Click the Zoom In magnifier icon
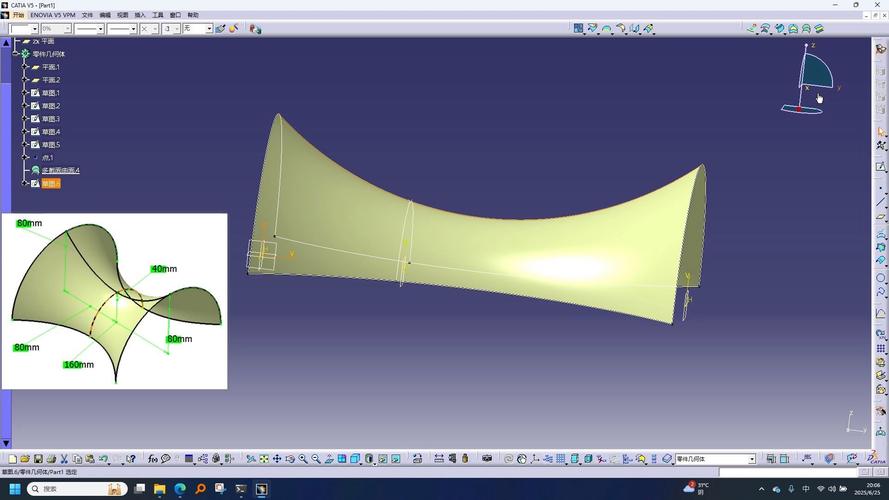Image resolution: width=889 pixels, height=500 pixels. 303,459
